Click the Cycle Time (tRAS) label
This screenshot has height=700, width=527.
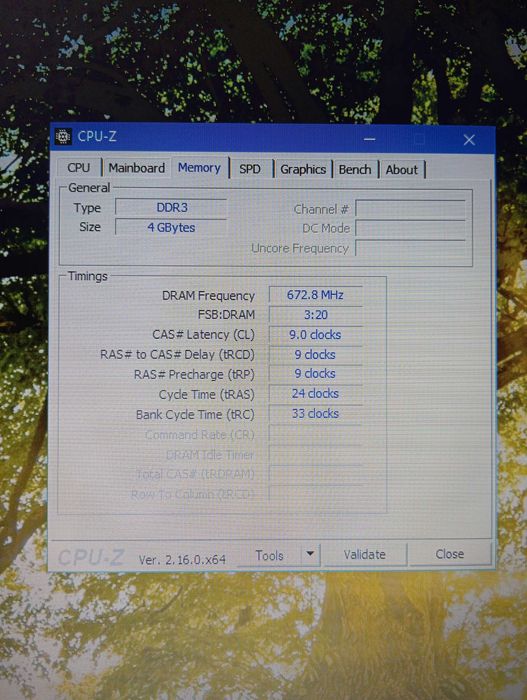206,395
